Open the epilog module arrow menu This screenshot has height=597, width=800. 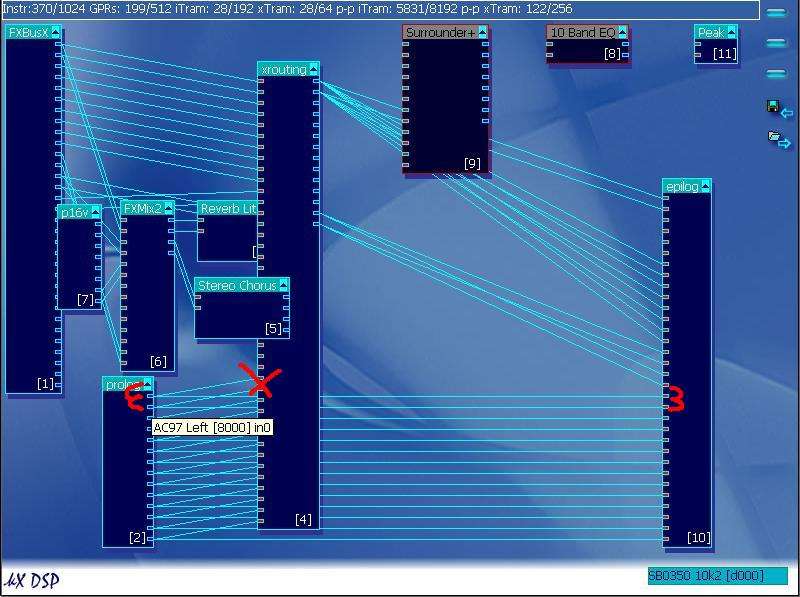(705, 186)
